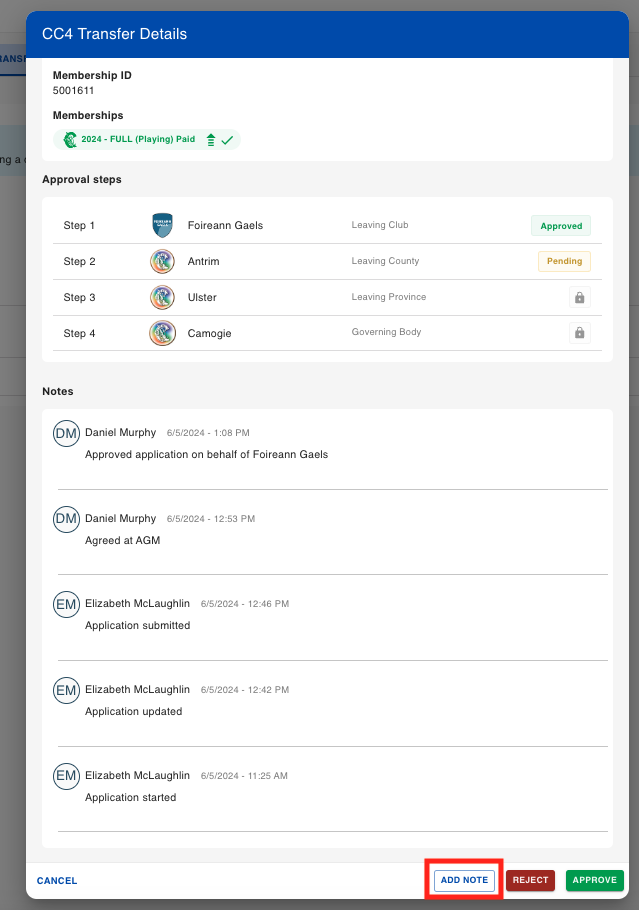This screenshot has width=639, height=910.
Task: Click the Approved status badge for Step 1
Action: coord(561,226)
